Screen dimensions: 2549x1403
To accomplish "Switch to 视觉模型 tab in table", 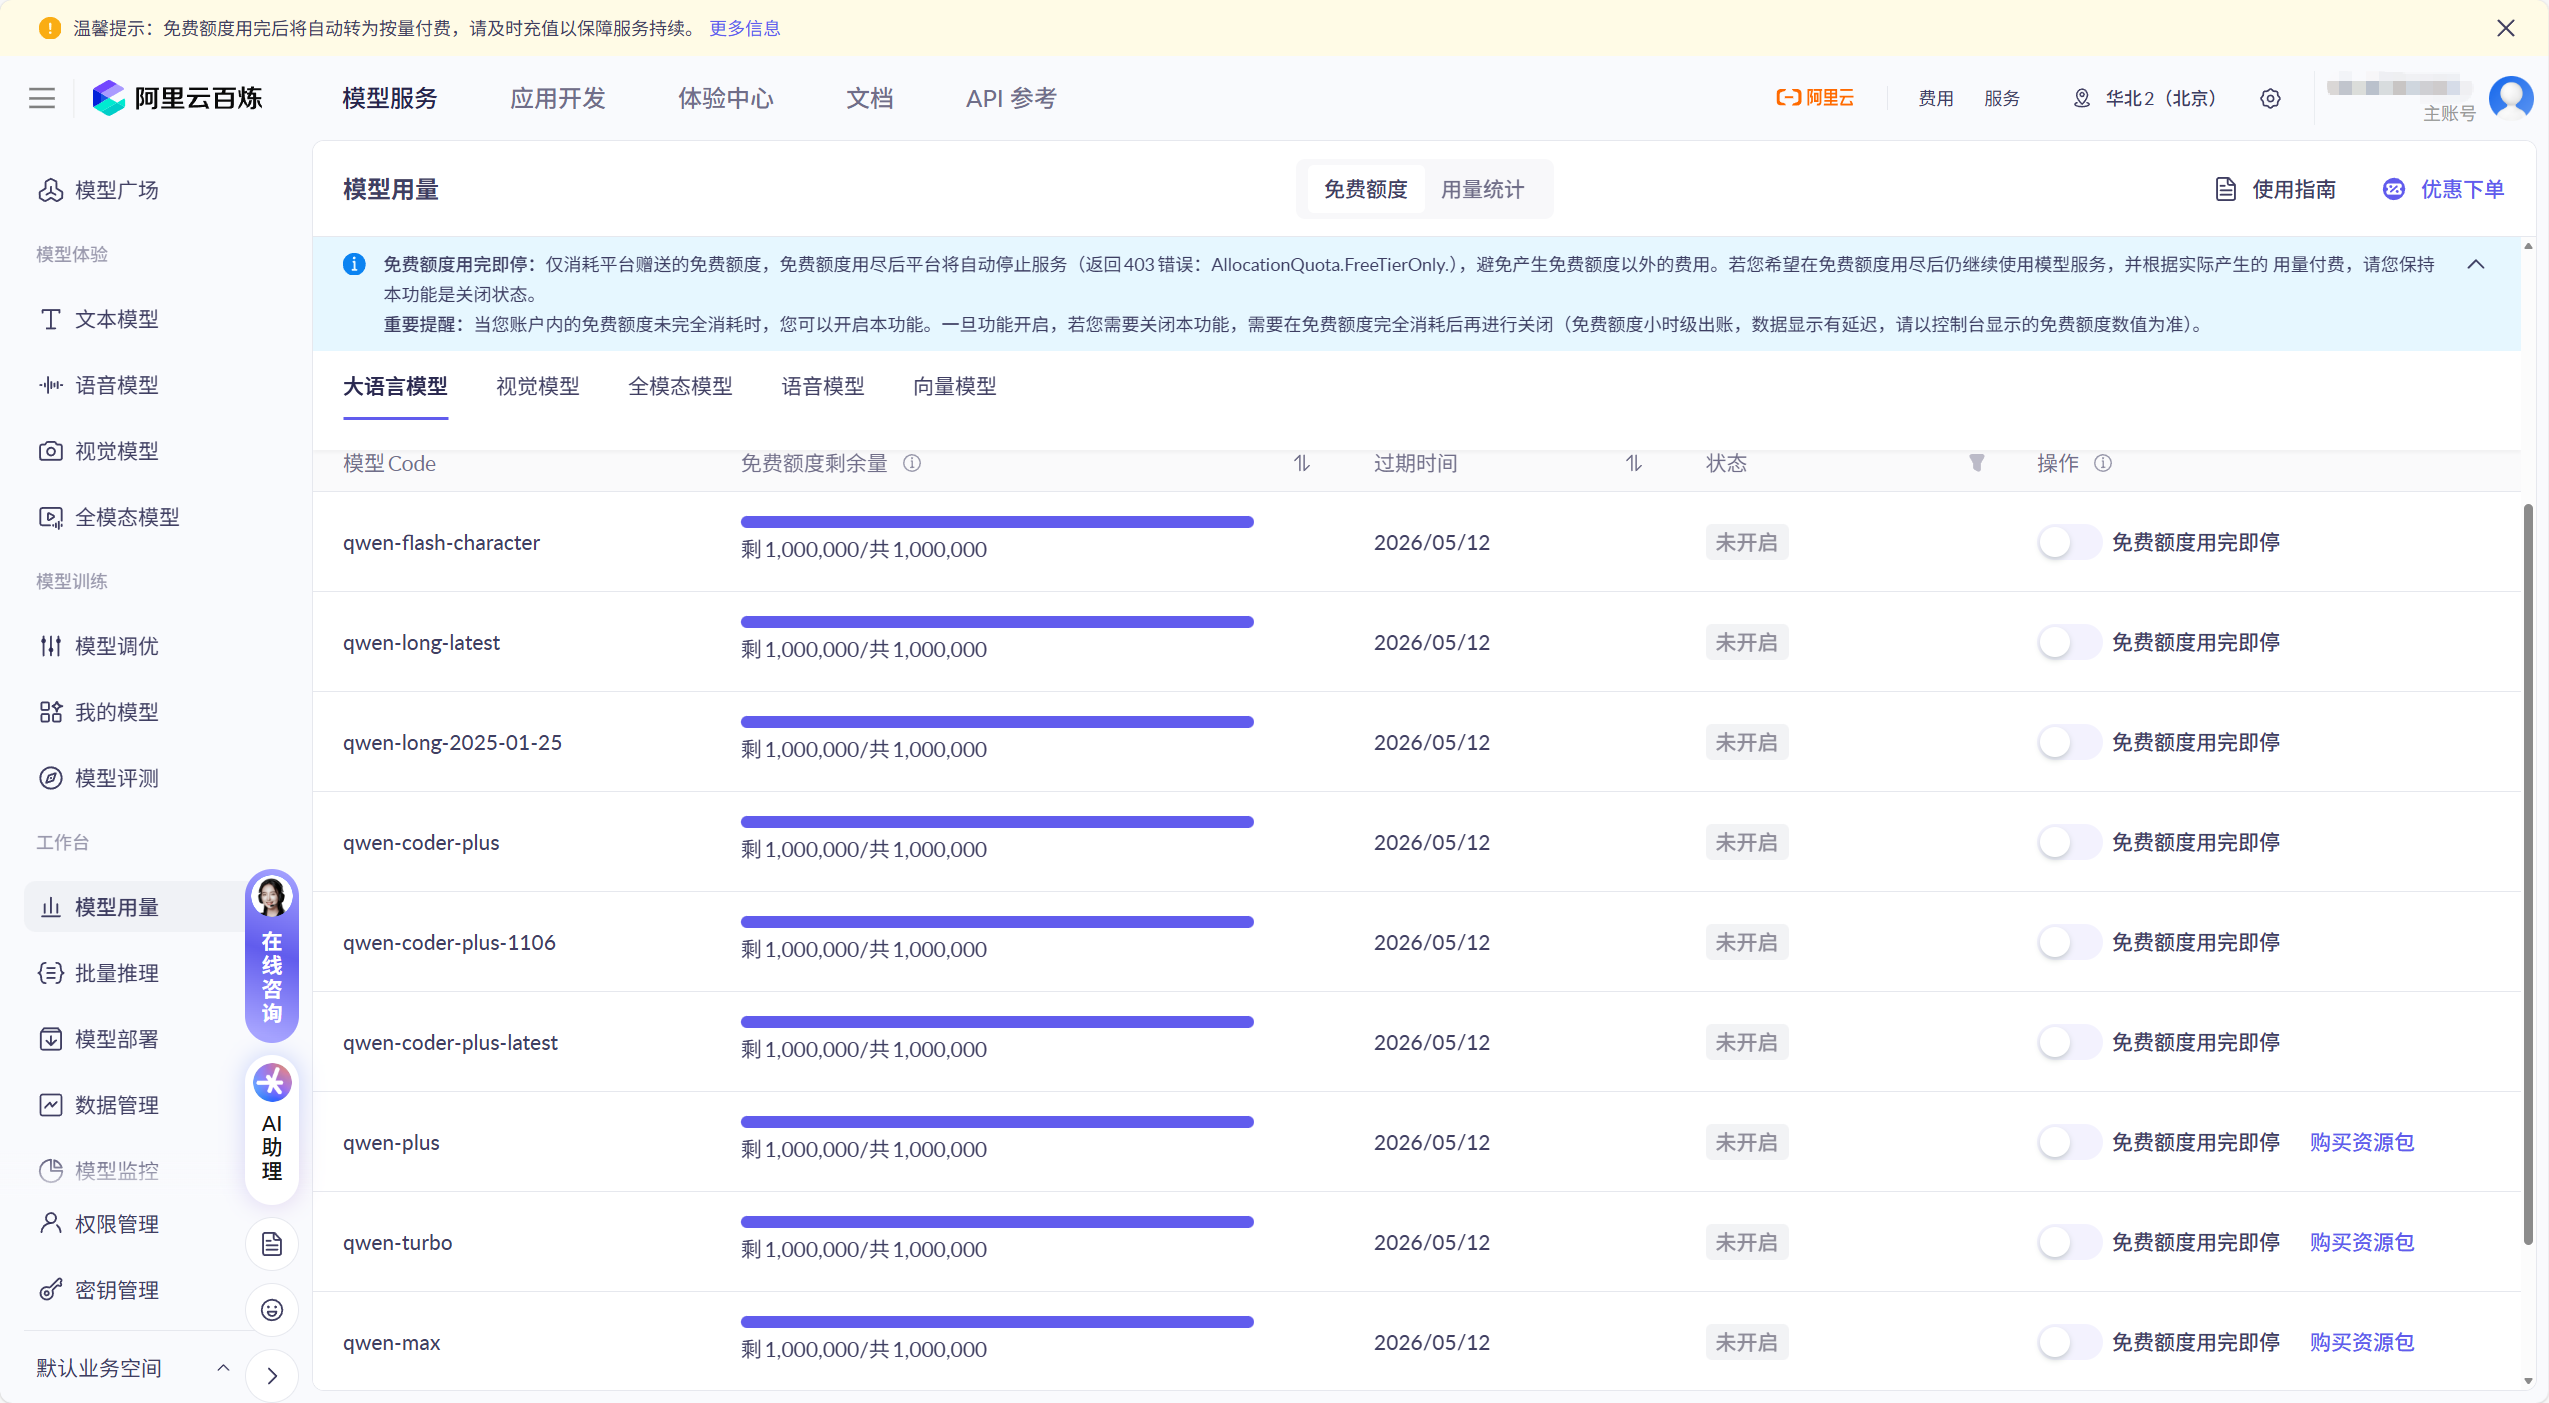I will (x=538, y=386).
